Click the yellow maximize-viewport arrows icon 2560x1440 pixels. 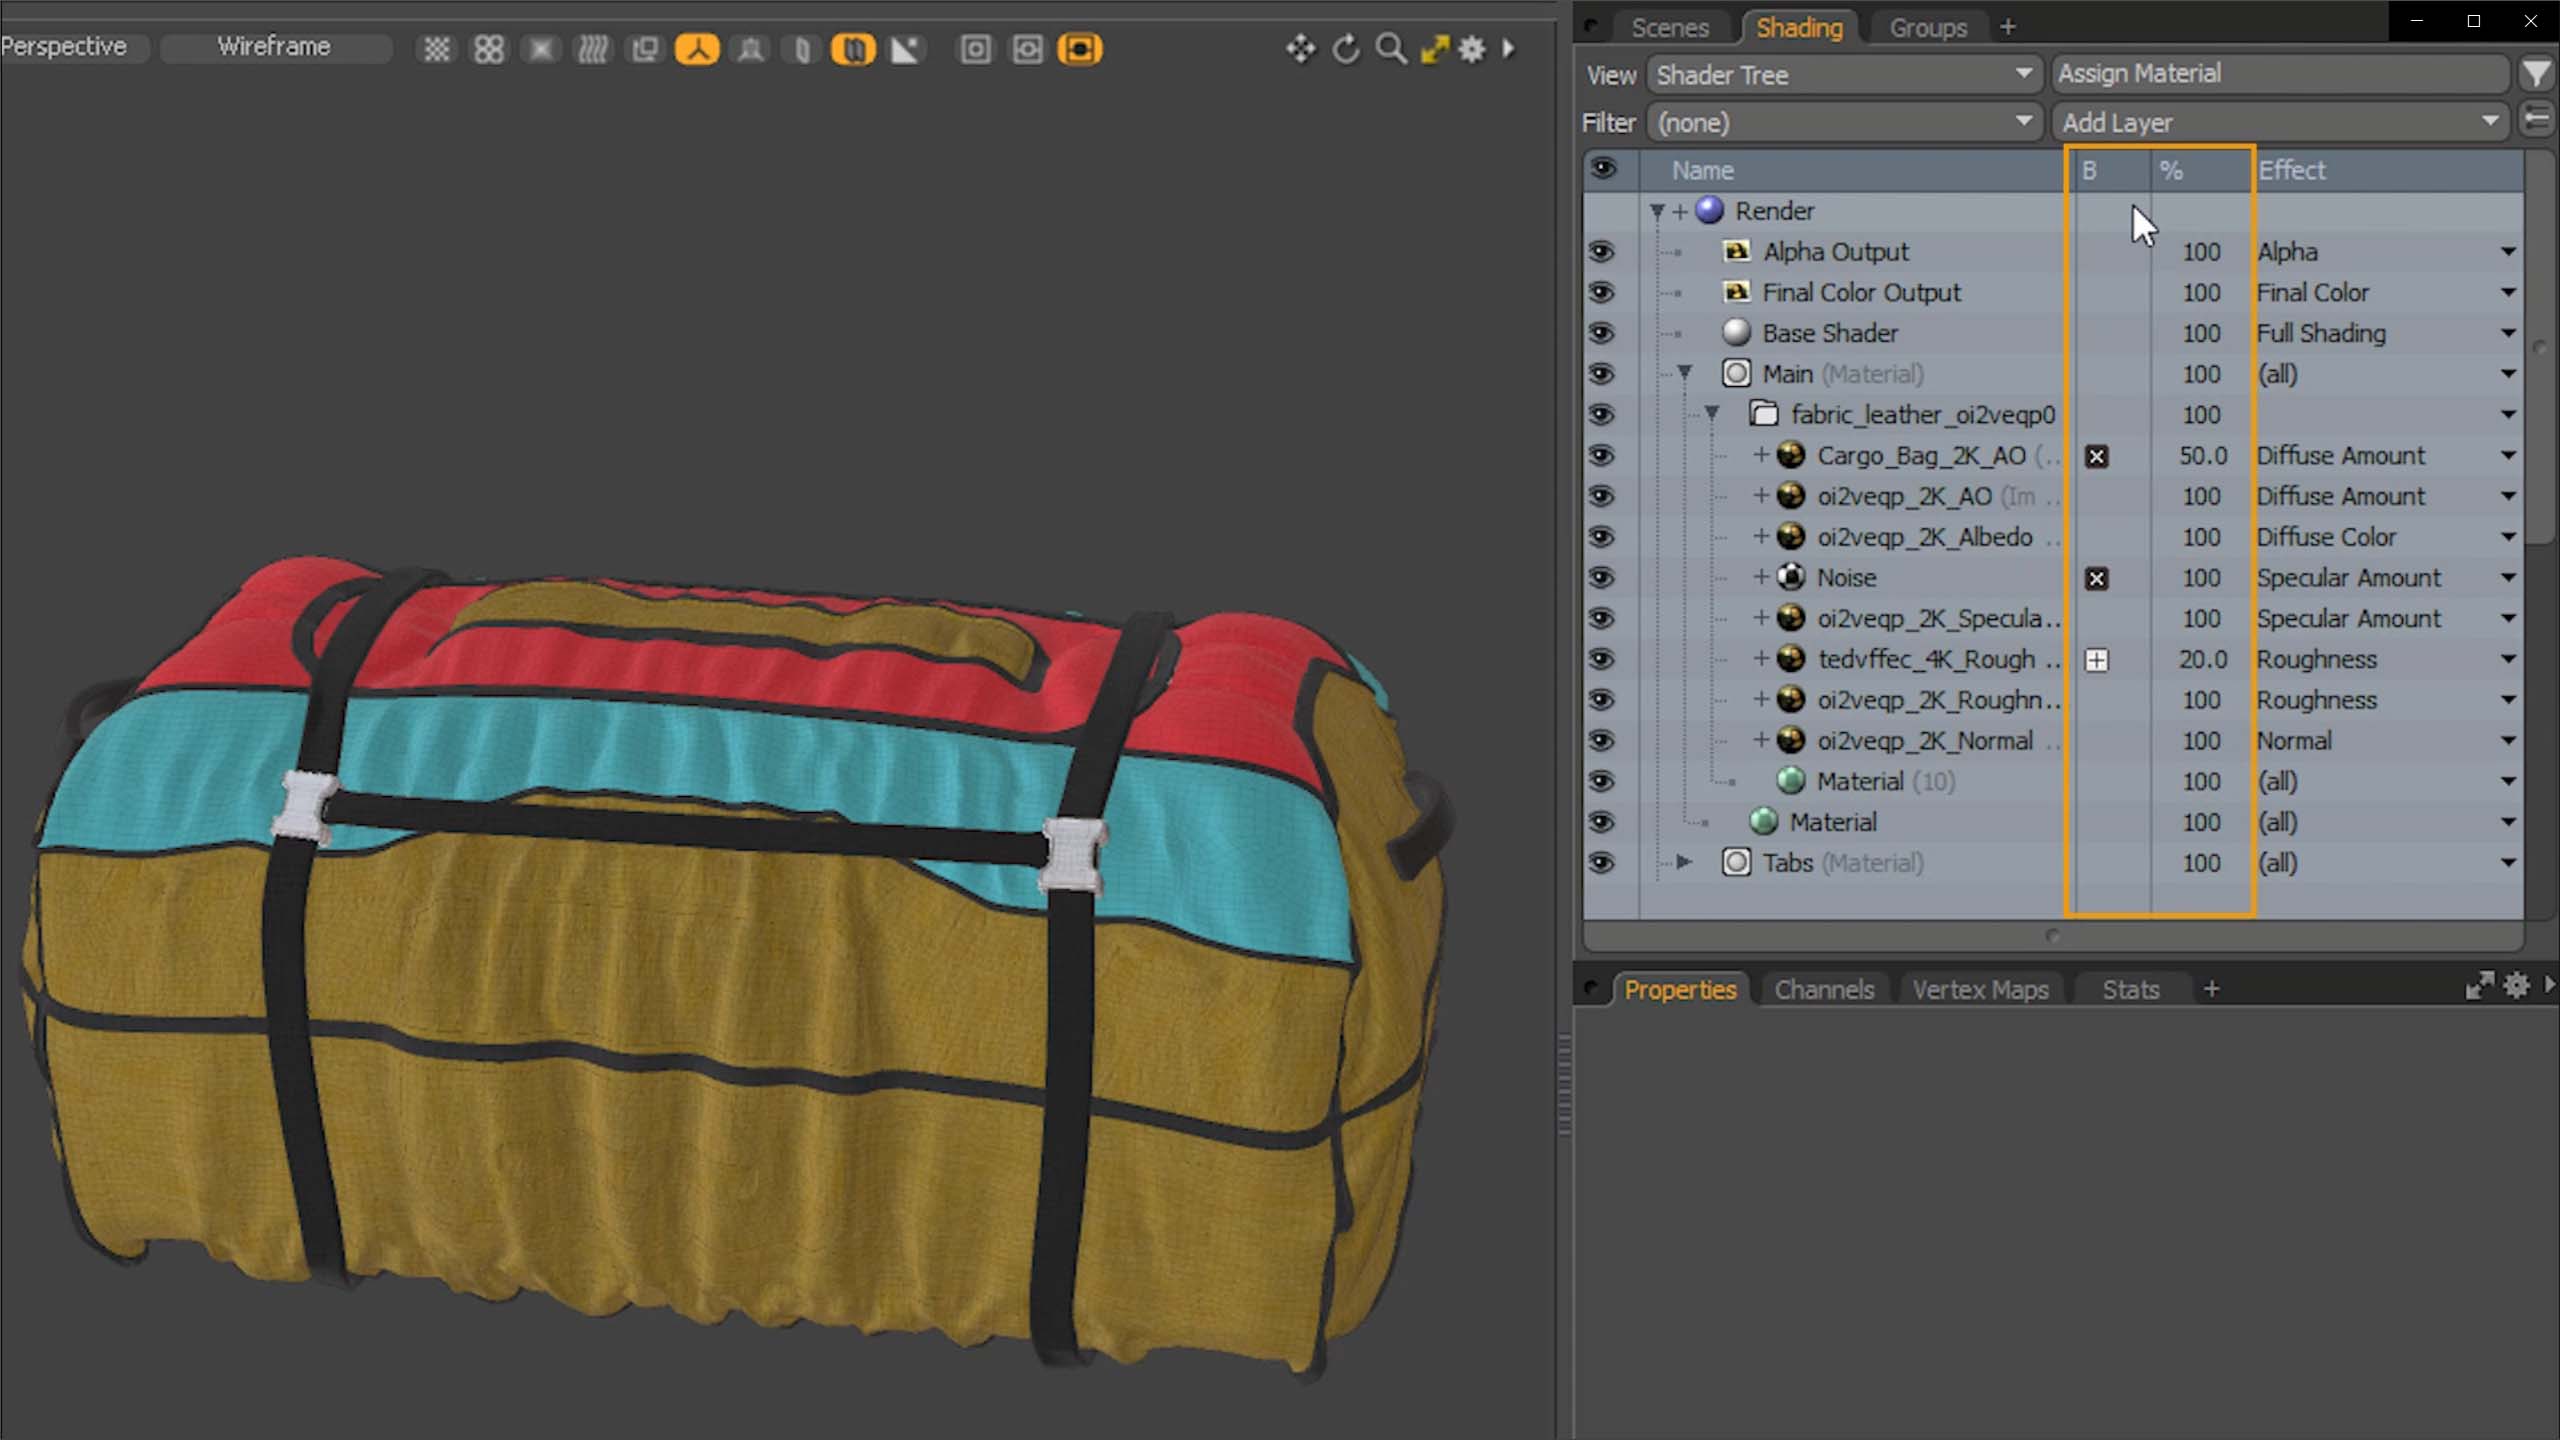1435,48
